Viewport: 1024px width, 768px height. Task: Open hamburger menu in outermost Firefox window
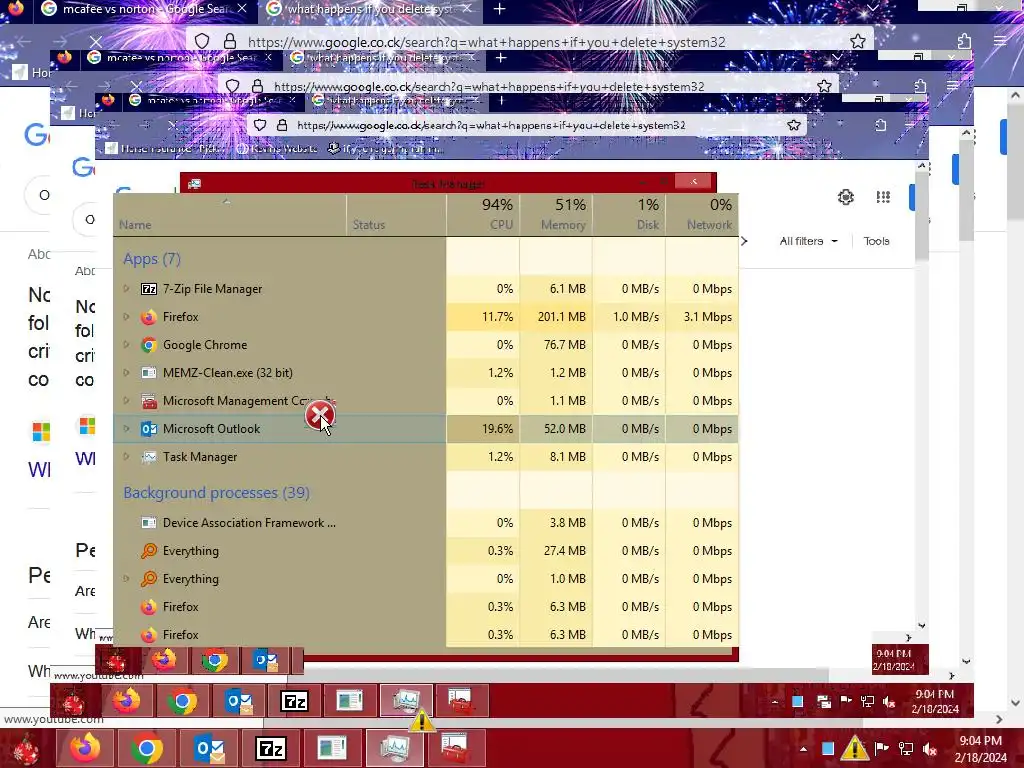point(1000,41)
